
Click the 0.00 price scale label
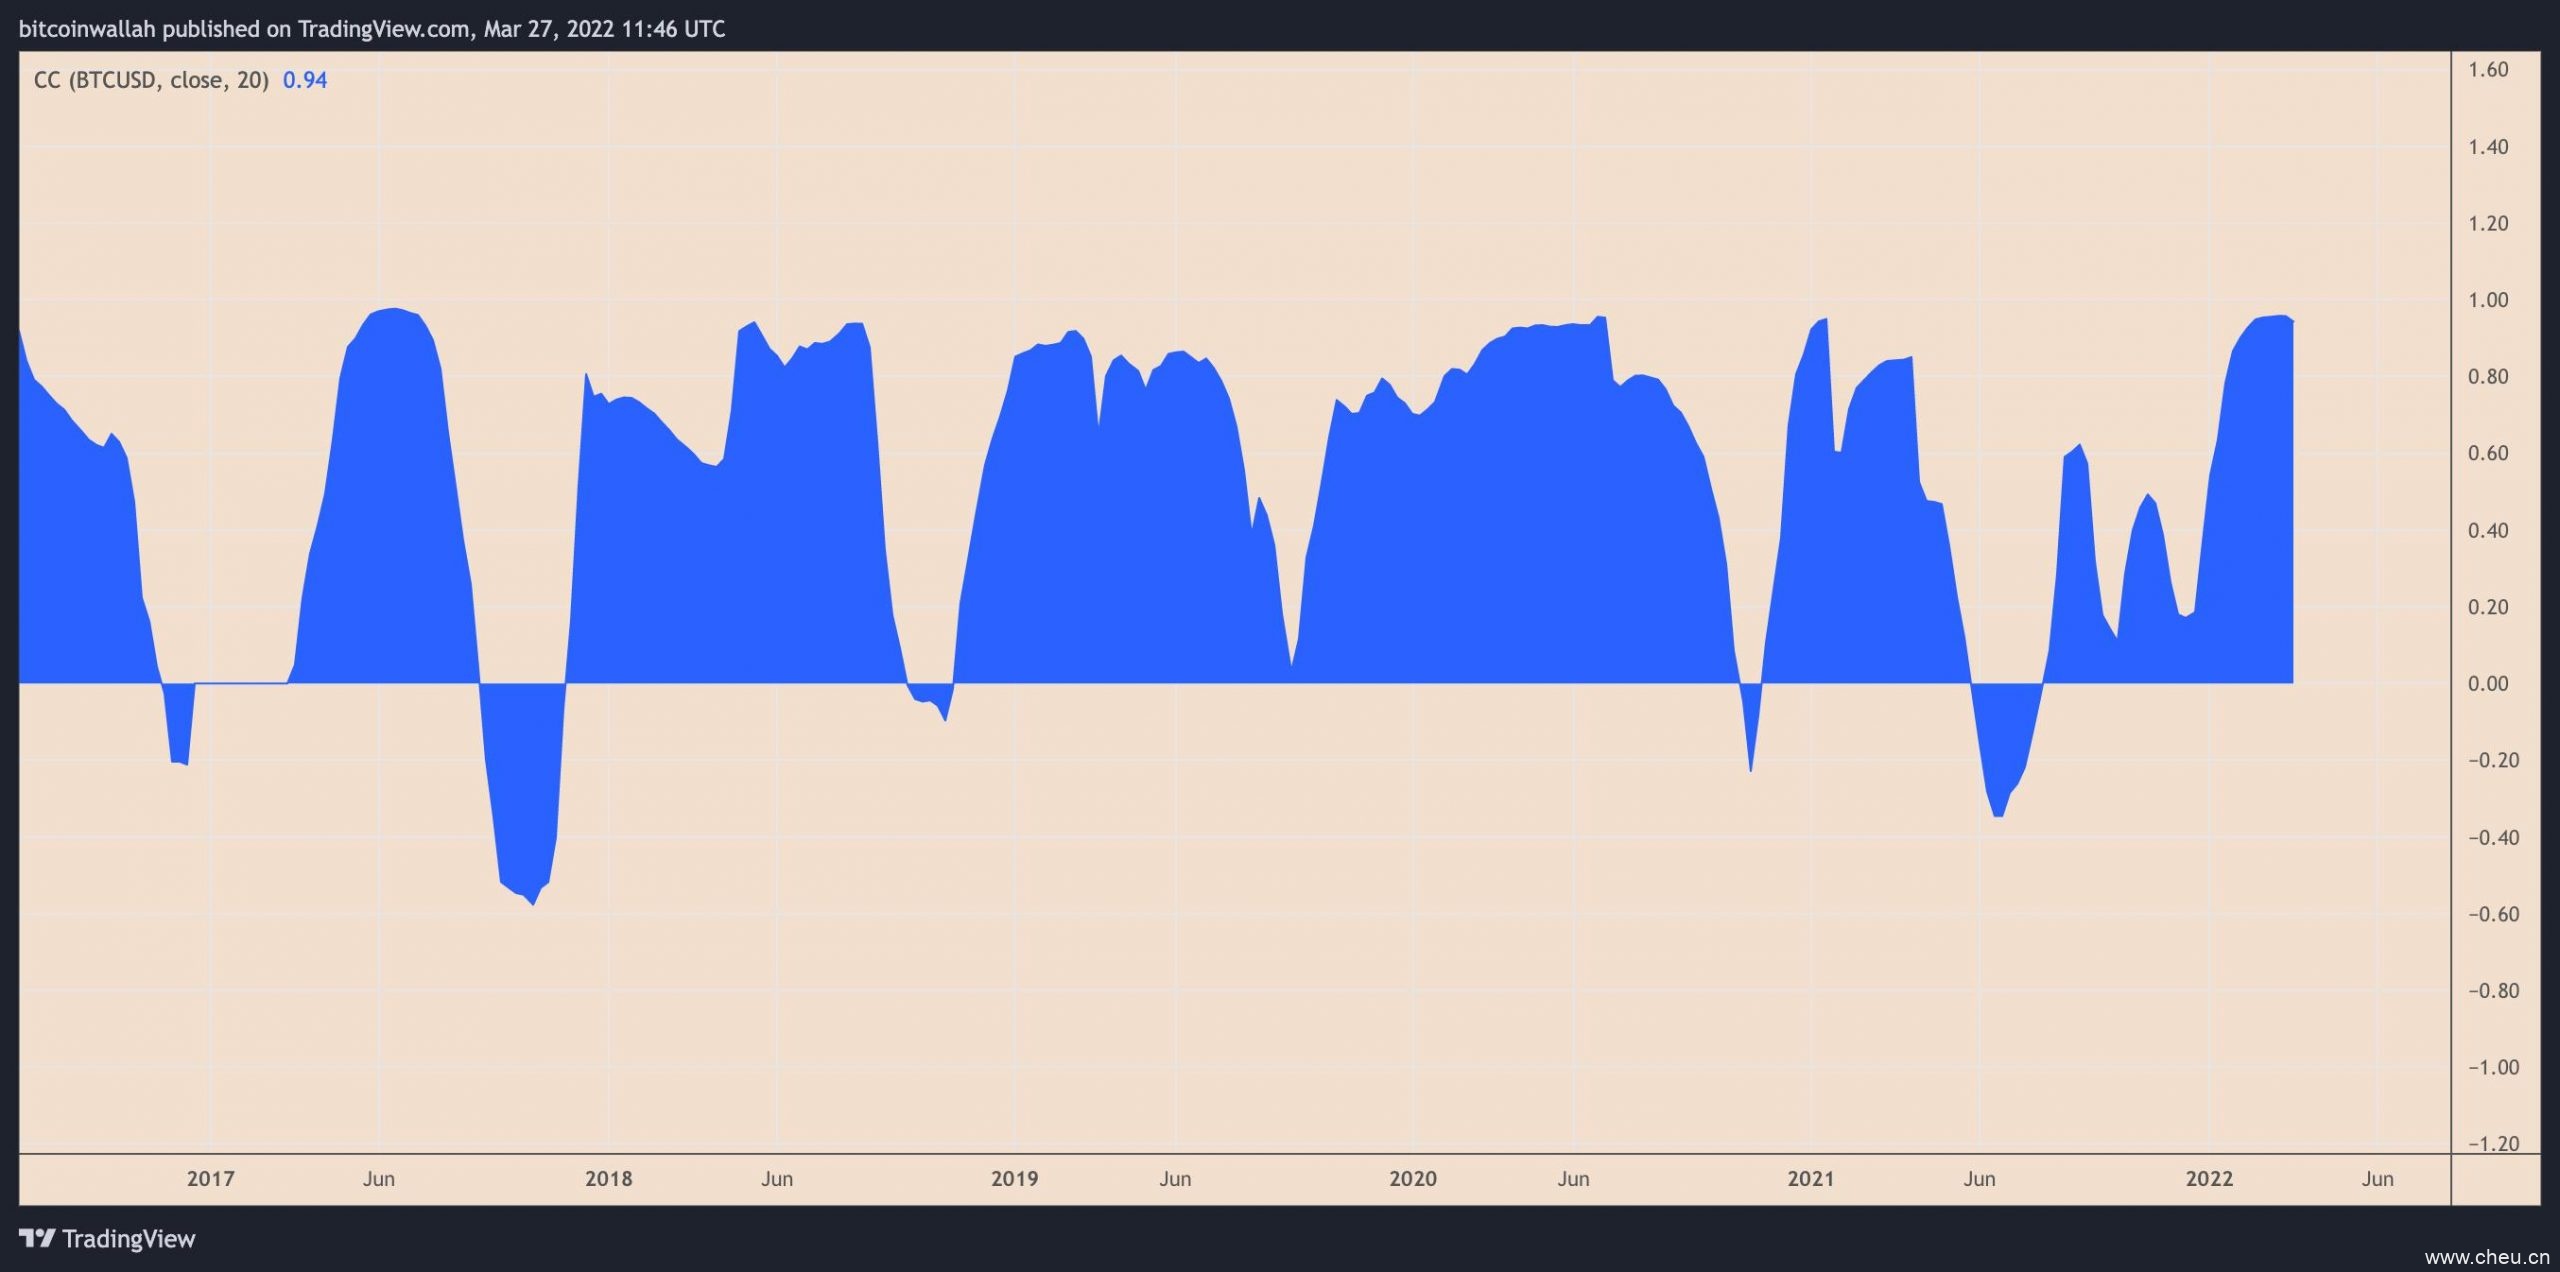pos(2487,684)
